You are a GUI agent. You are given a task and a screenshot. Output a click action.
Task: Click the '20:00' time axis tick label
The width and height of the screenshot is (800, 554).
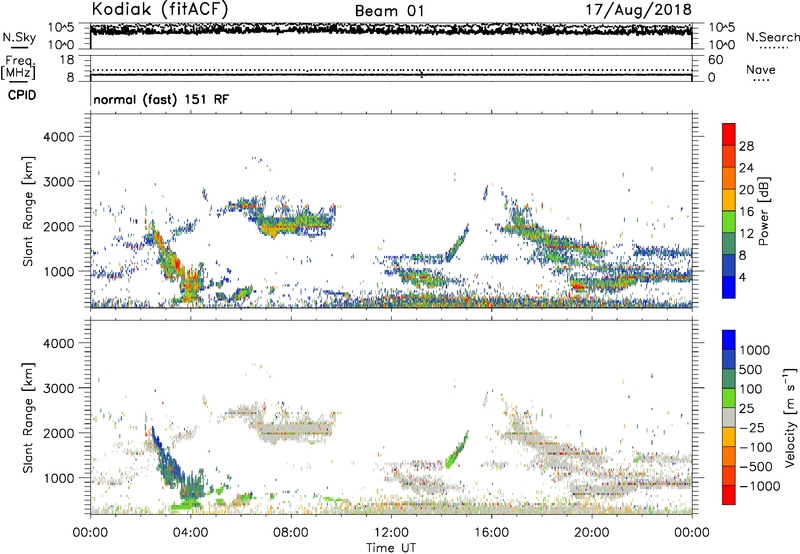(591, 533)
